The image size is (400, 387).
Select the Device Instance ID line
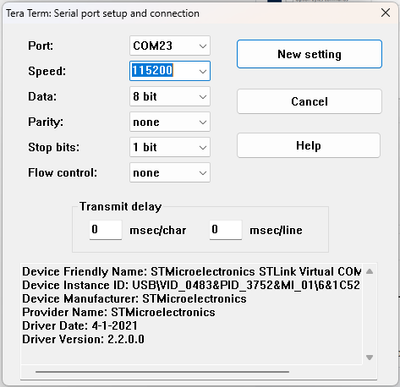point(191,285)
